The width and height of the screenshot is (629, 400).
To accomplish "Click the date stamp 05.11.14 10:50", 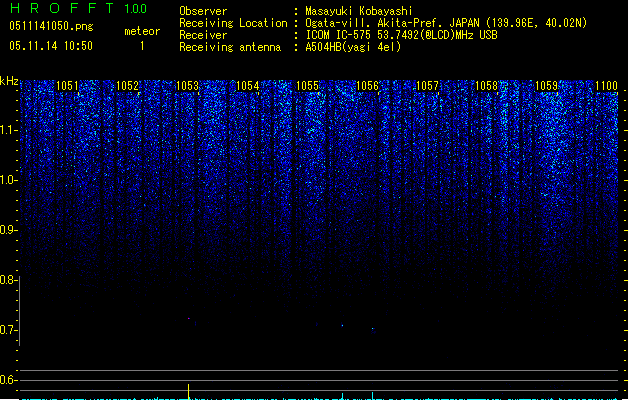I will pos(51,46).
